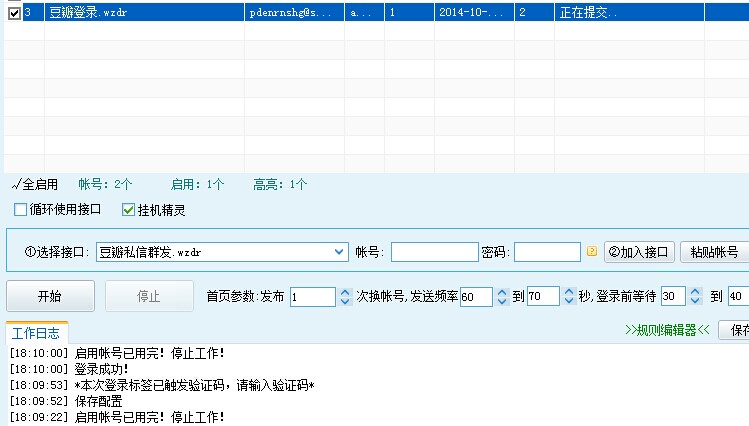749x426 pixels.
Task: Toggle the 挂机精灵 checkbox
Action: 128,210
